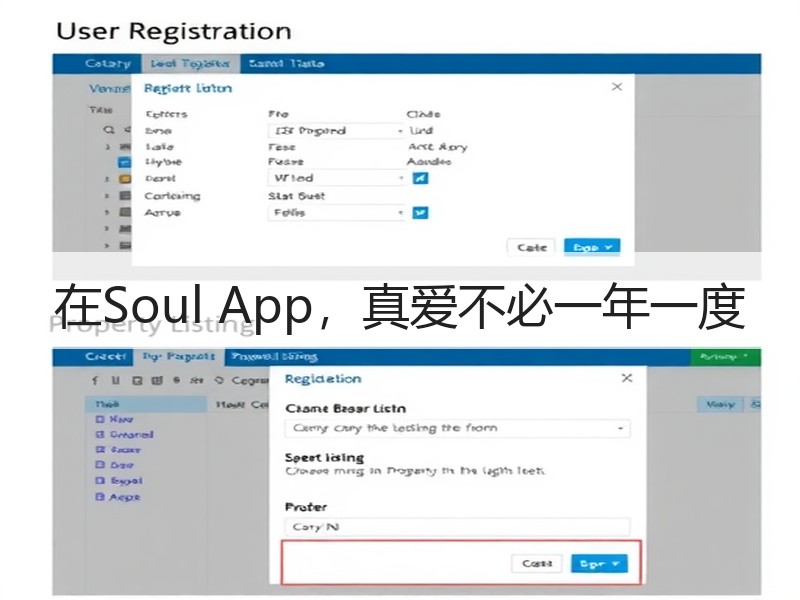Close the Regiett Liston dialog
The width and height of the screenshot is (800, 600).
tap(617, 87)
